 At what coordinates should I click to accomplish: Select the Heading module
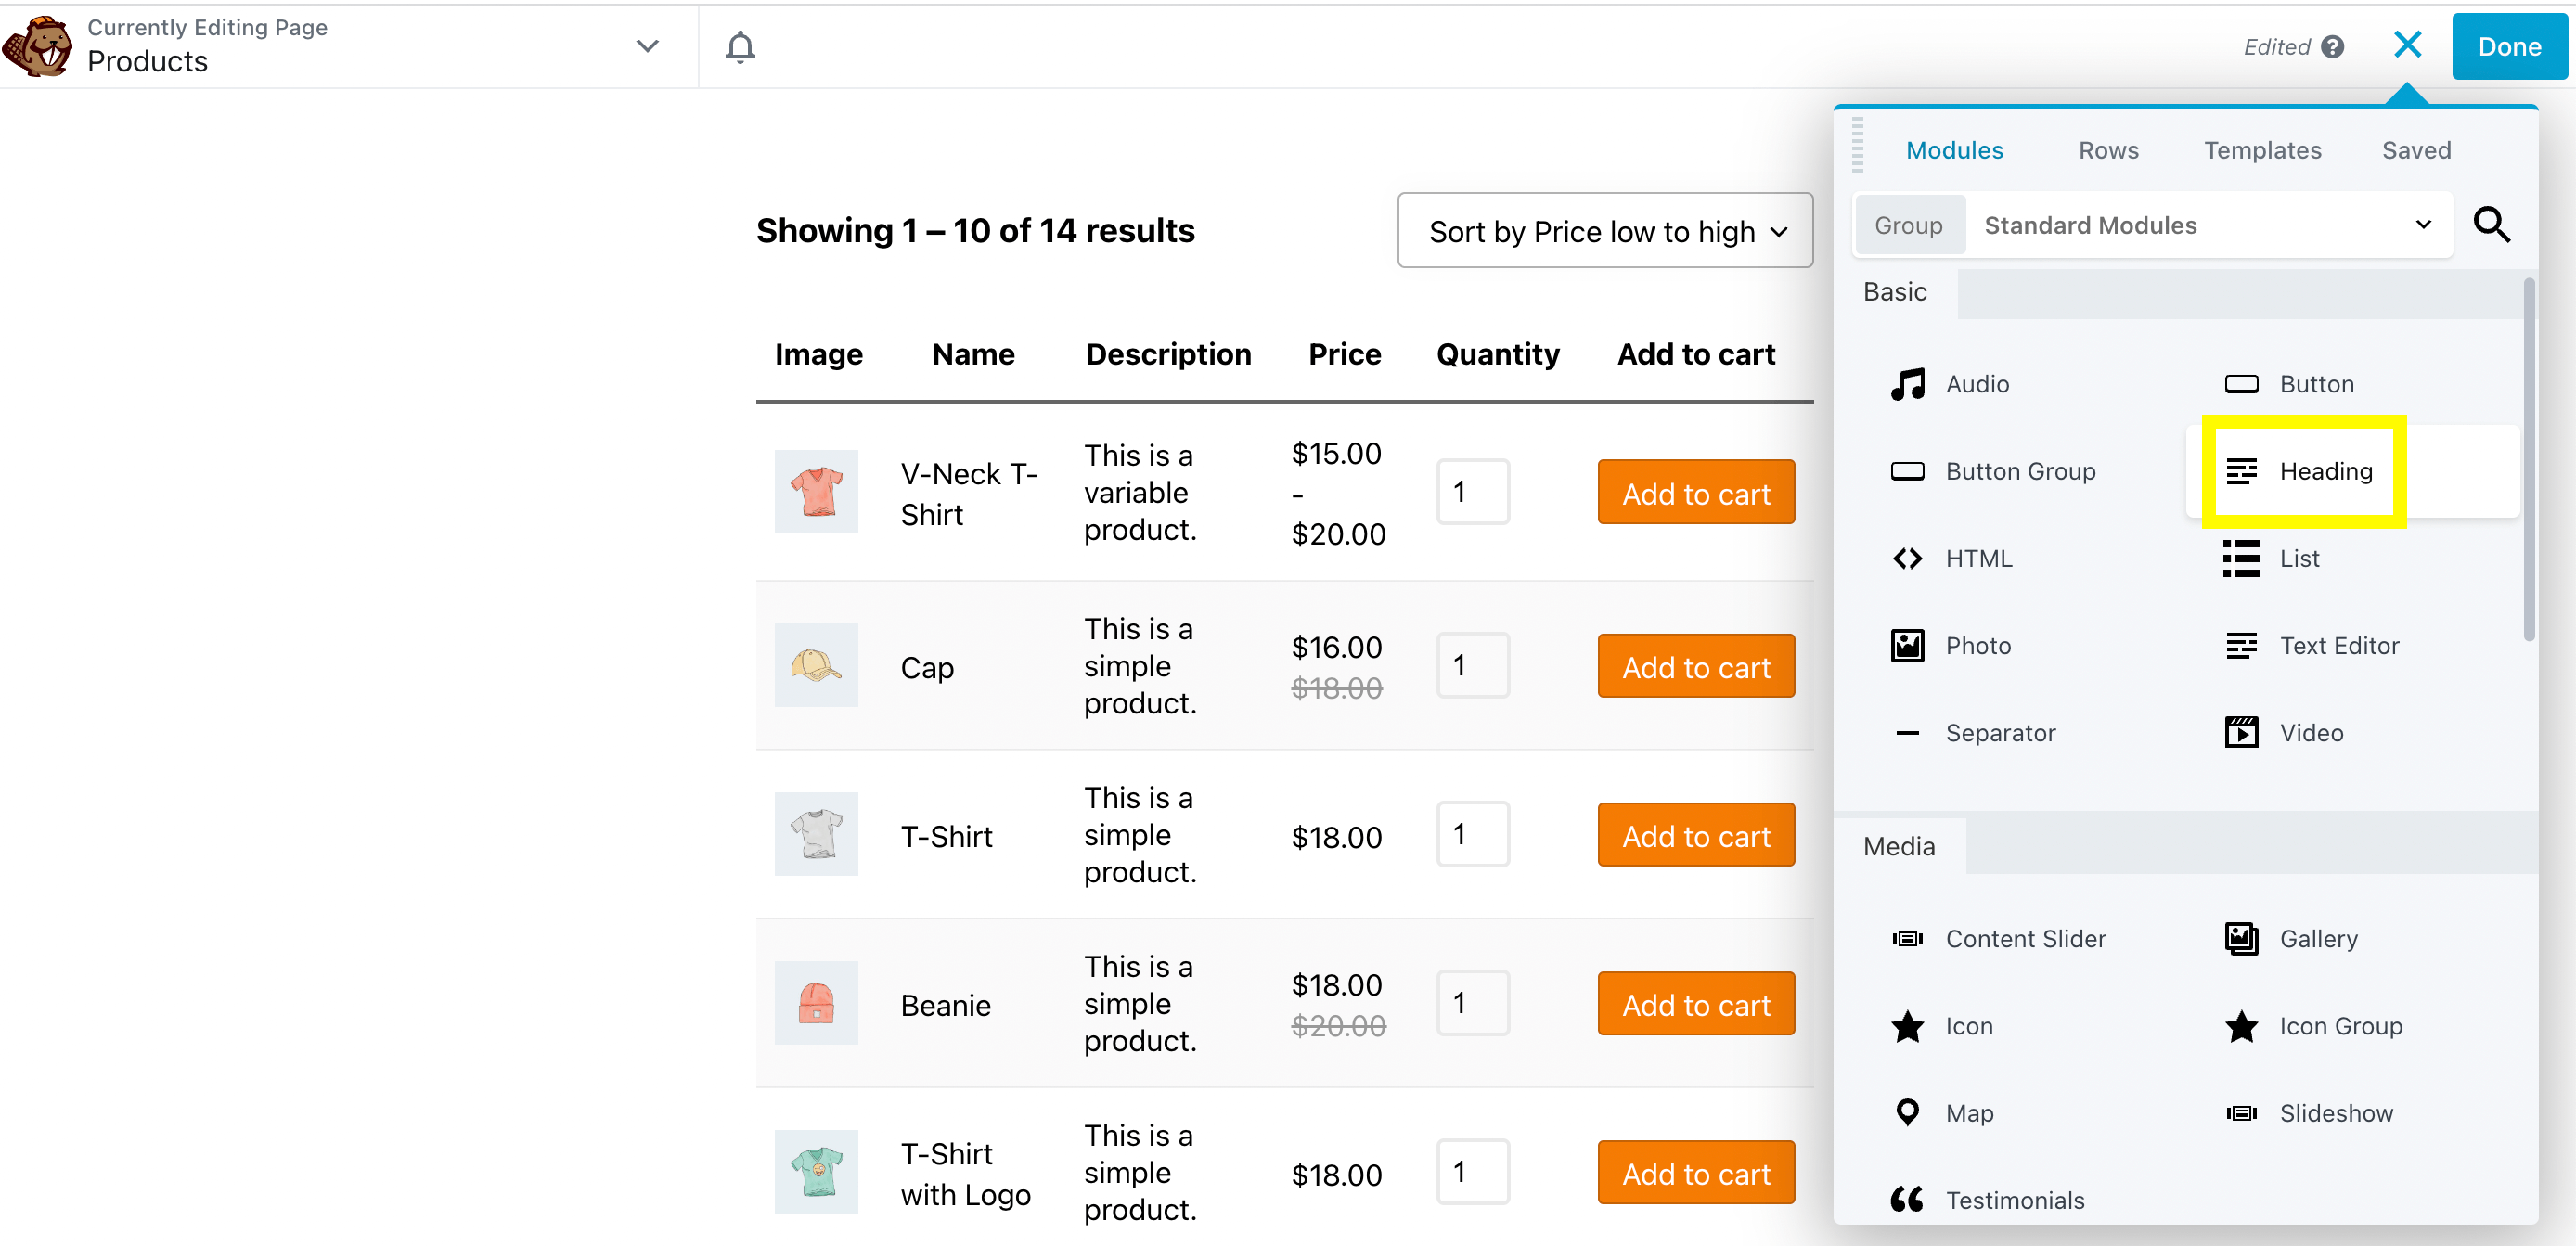pos(2301,471)
